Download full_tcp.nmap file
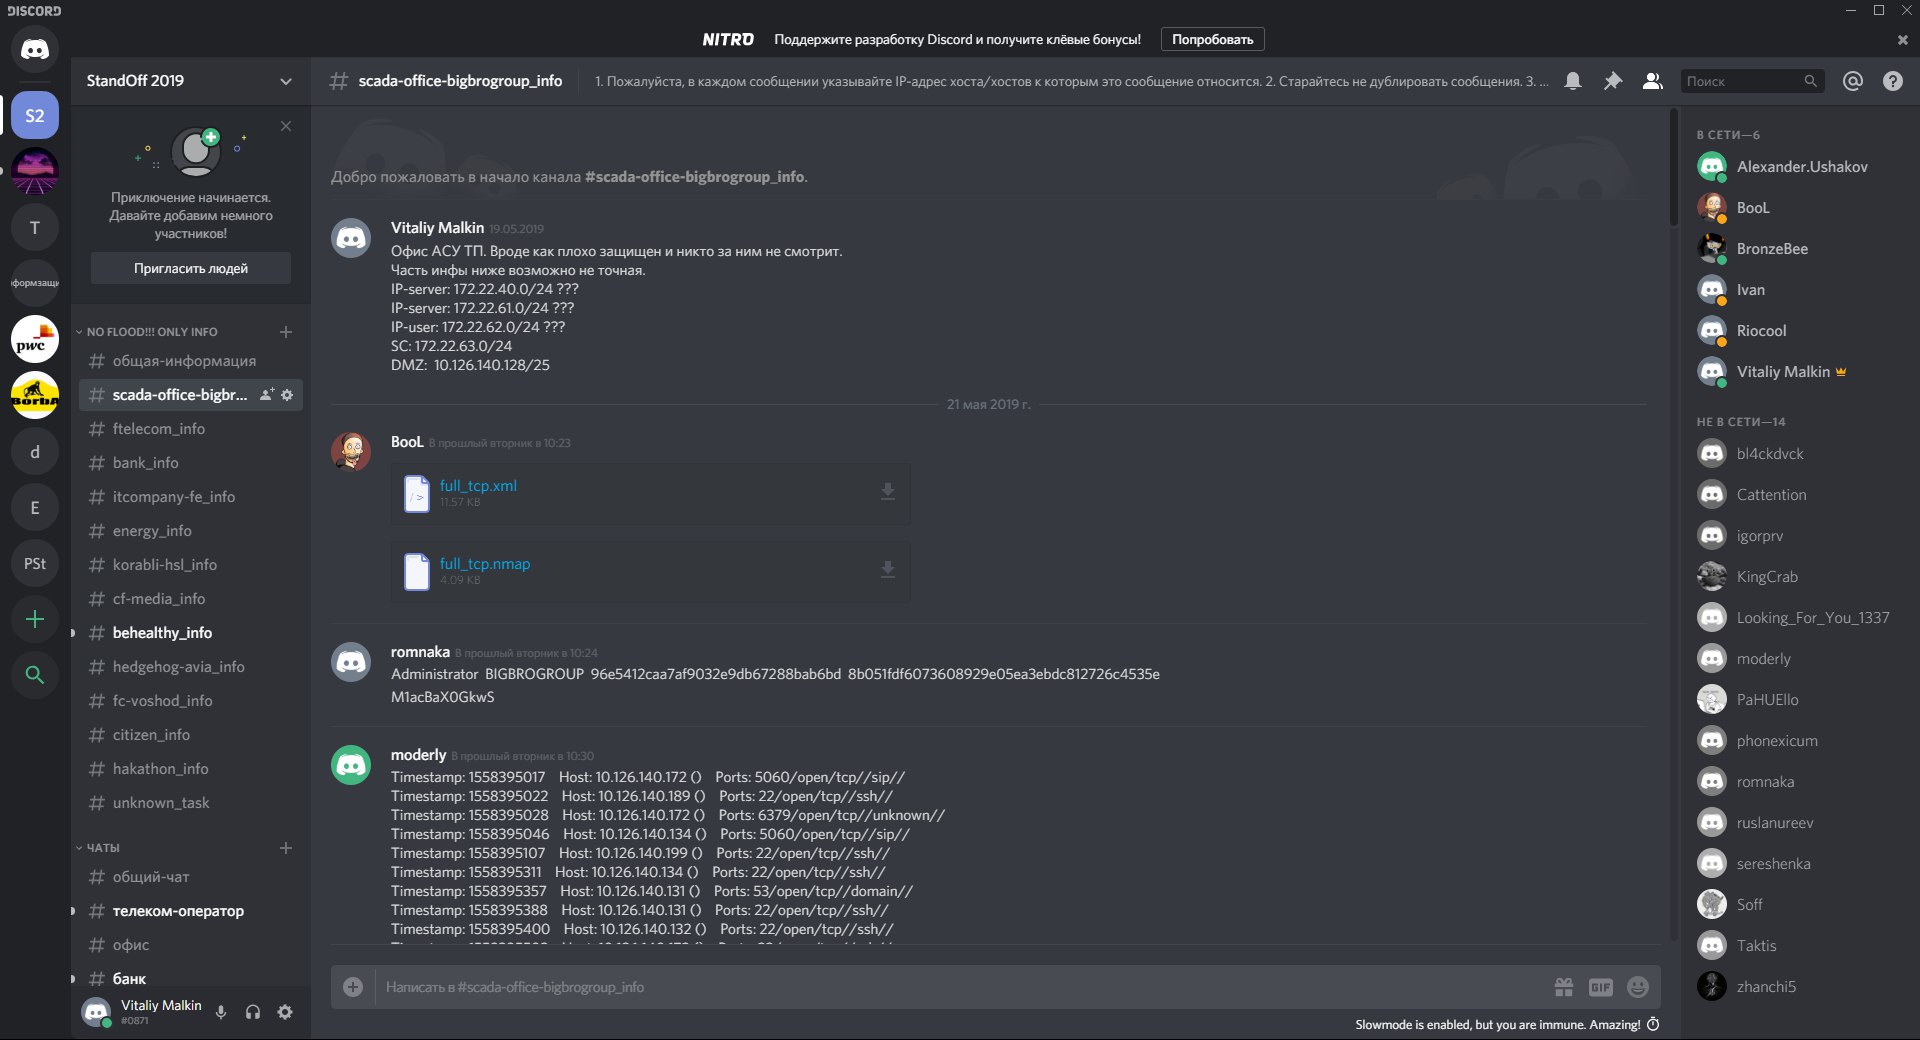This screenshot has height=1040, width=1920. tap(888, 570)
